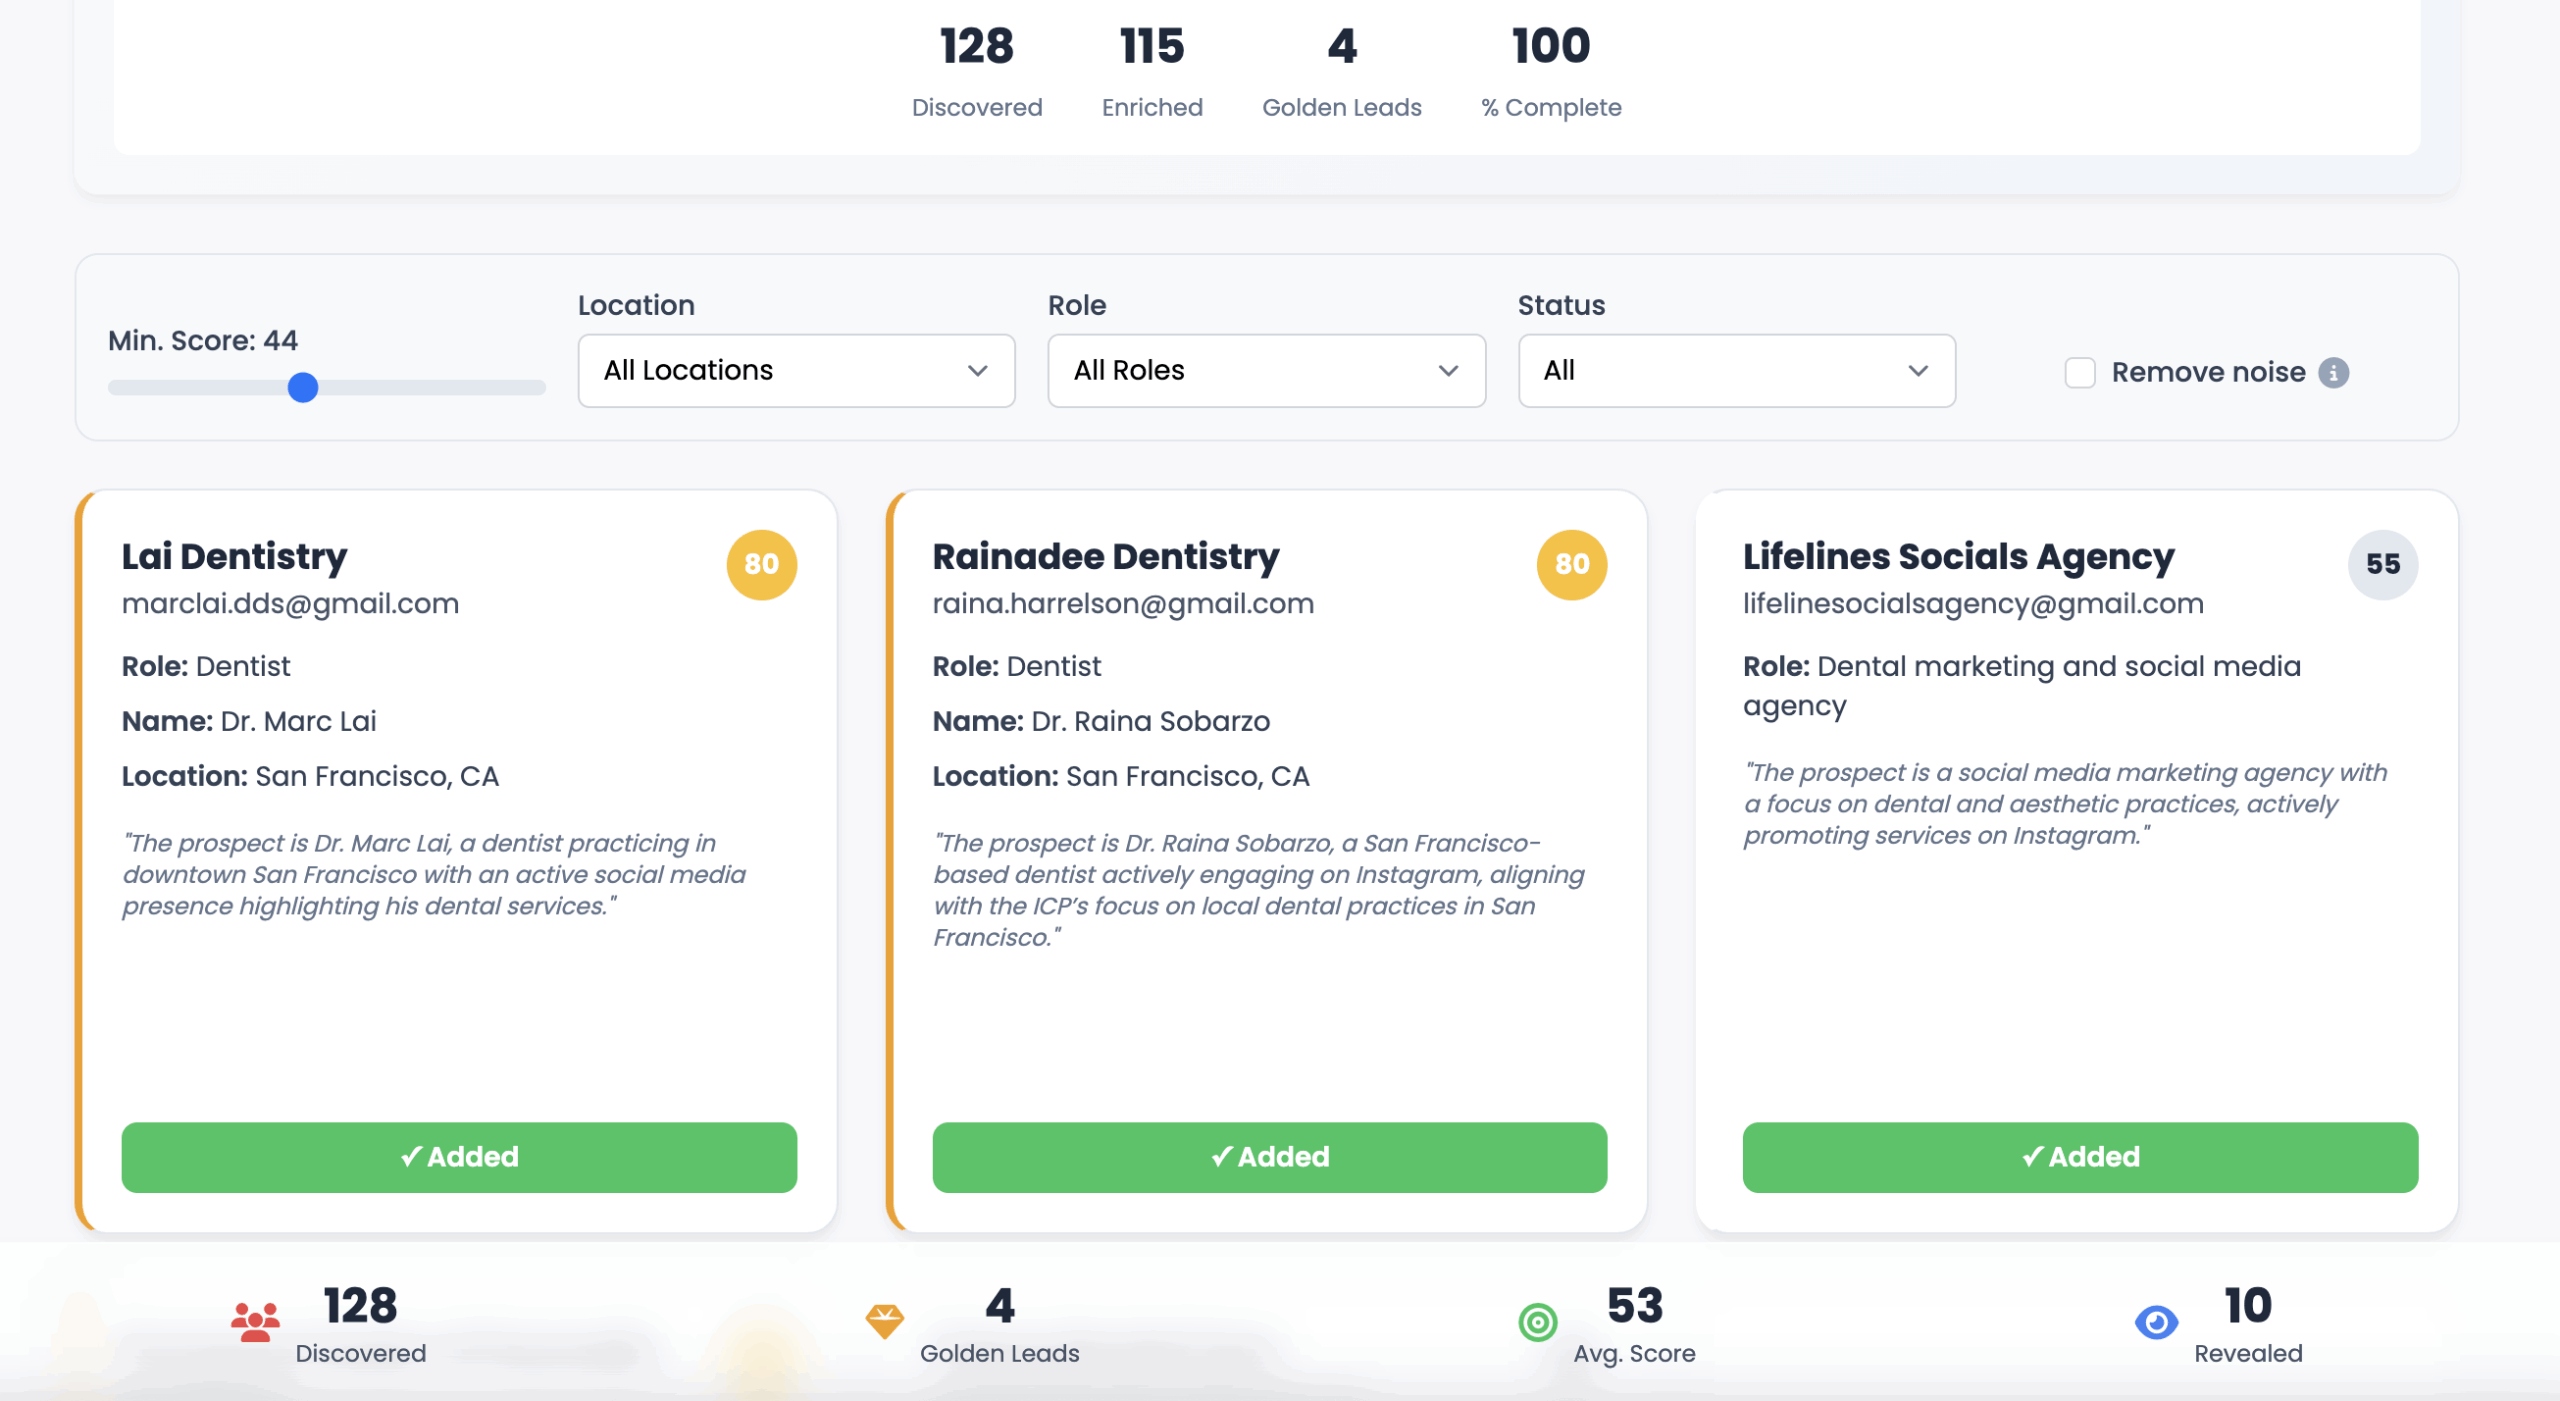The width and height of the screenshot is (2560, 1401).
Task: Click the marclai.dds@gmail.com email
Action: 290,604
